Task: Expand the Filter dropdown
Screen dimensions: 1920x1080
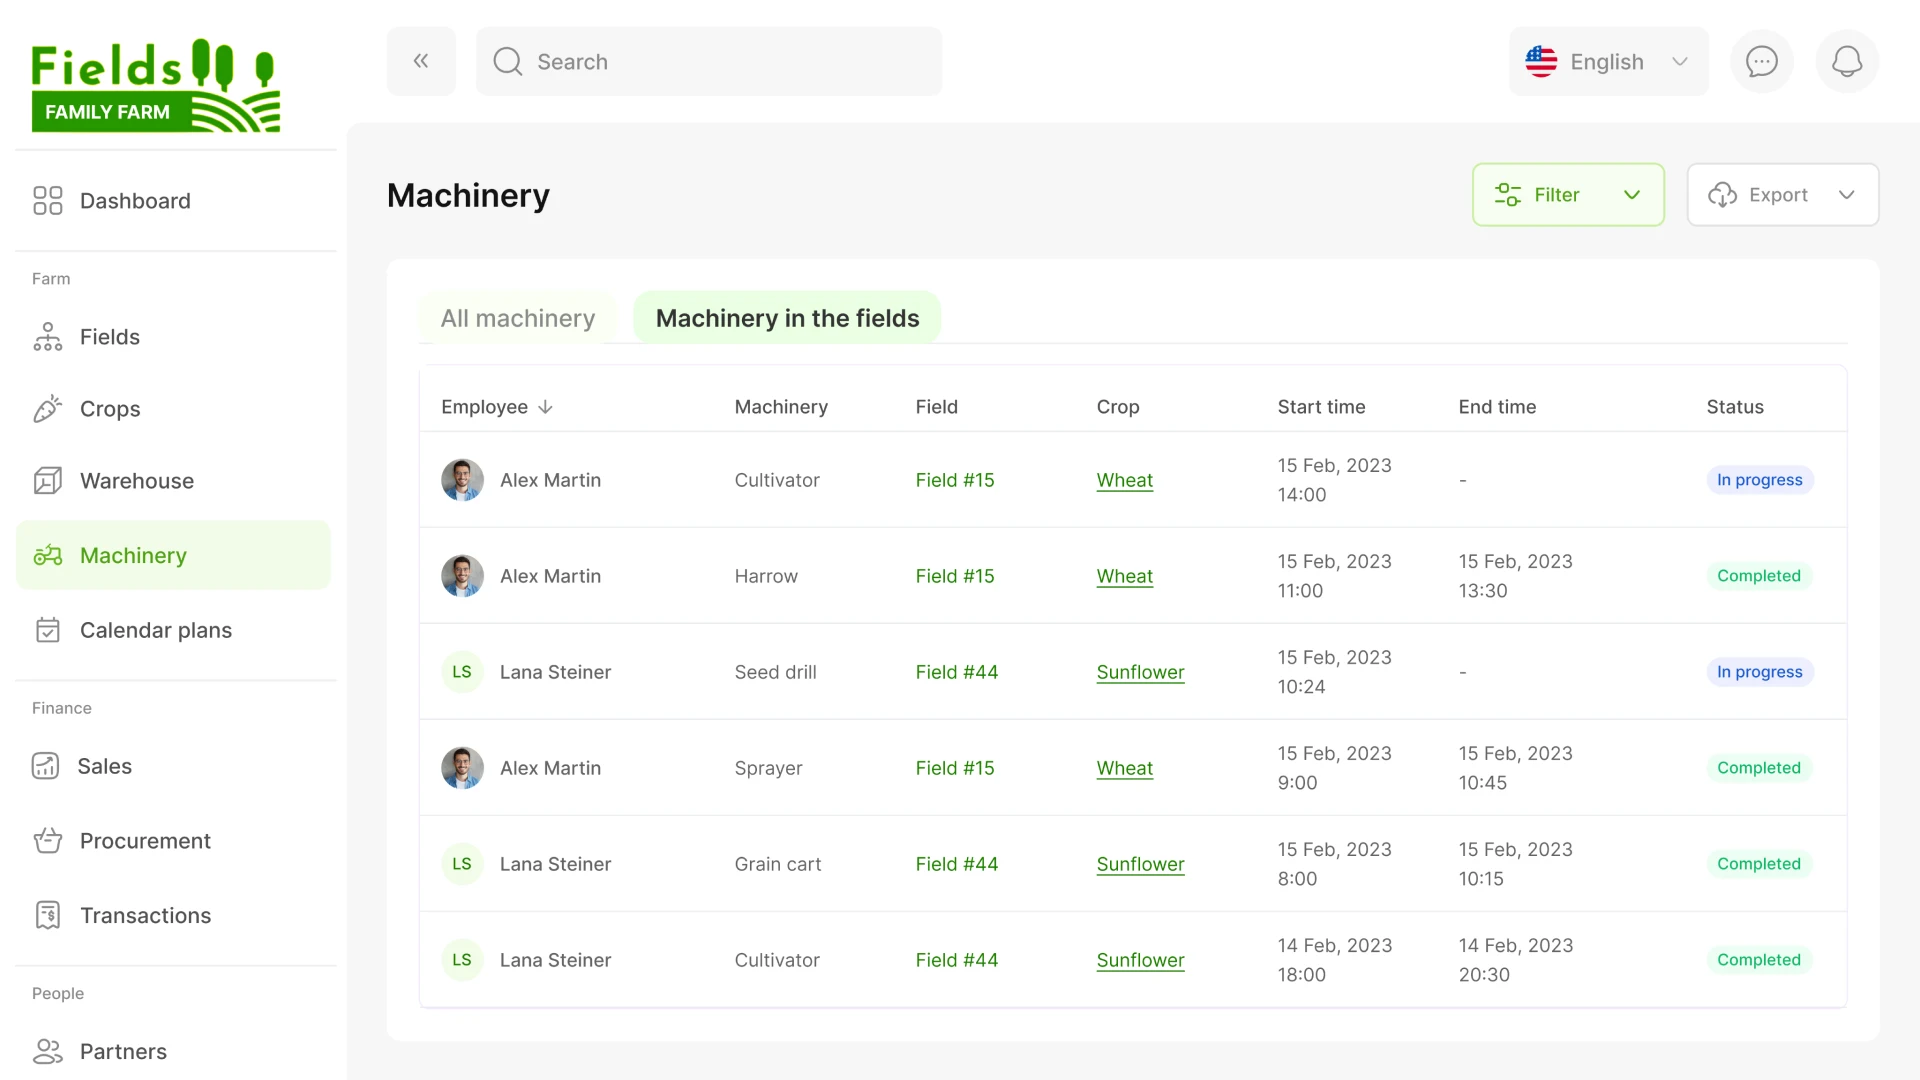Action: click(1567, 195)
